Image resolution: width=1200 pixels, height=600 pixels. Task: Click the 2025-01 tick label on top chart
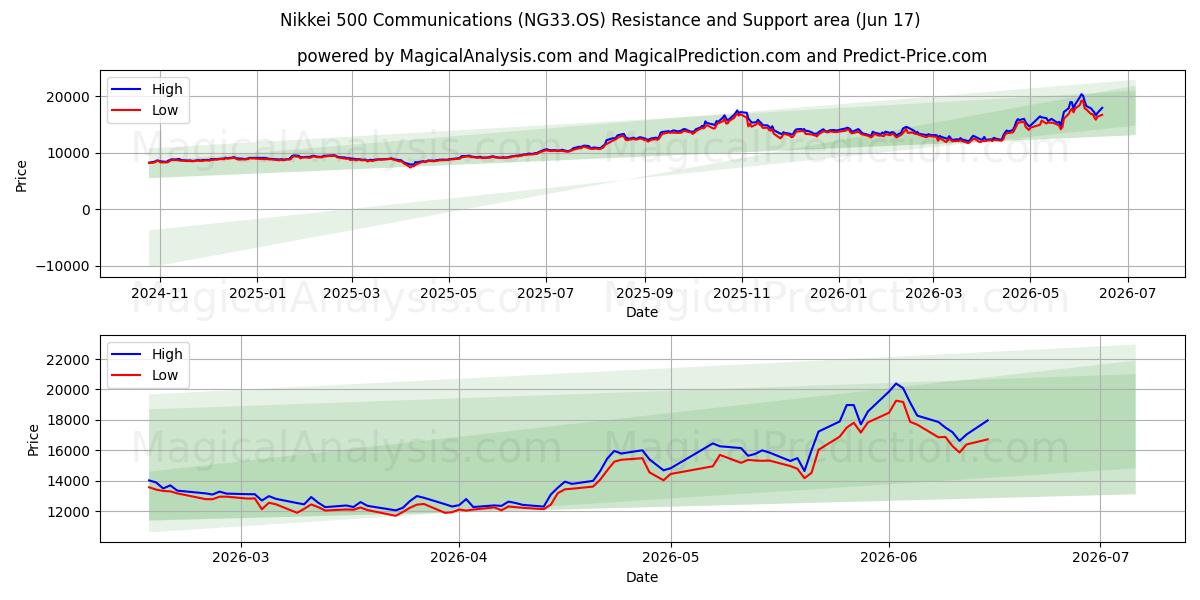click(257, 293)
